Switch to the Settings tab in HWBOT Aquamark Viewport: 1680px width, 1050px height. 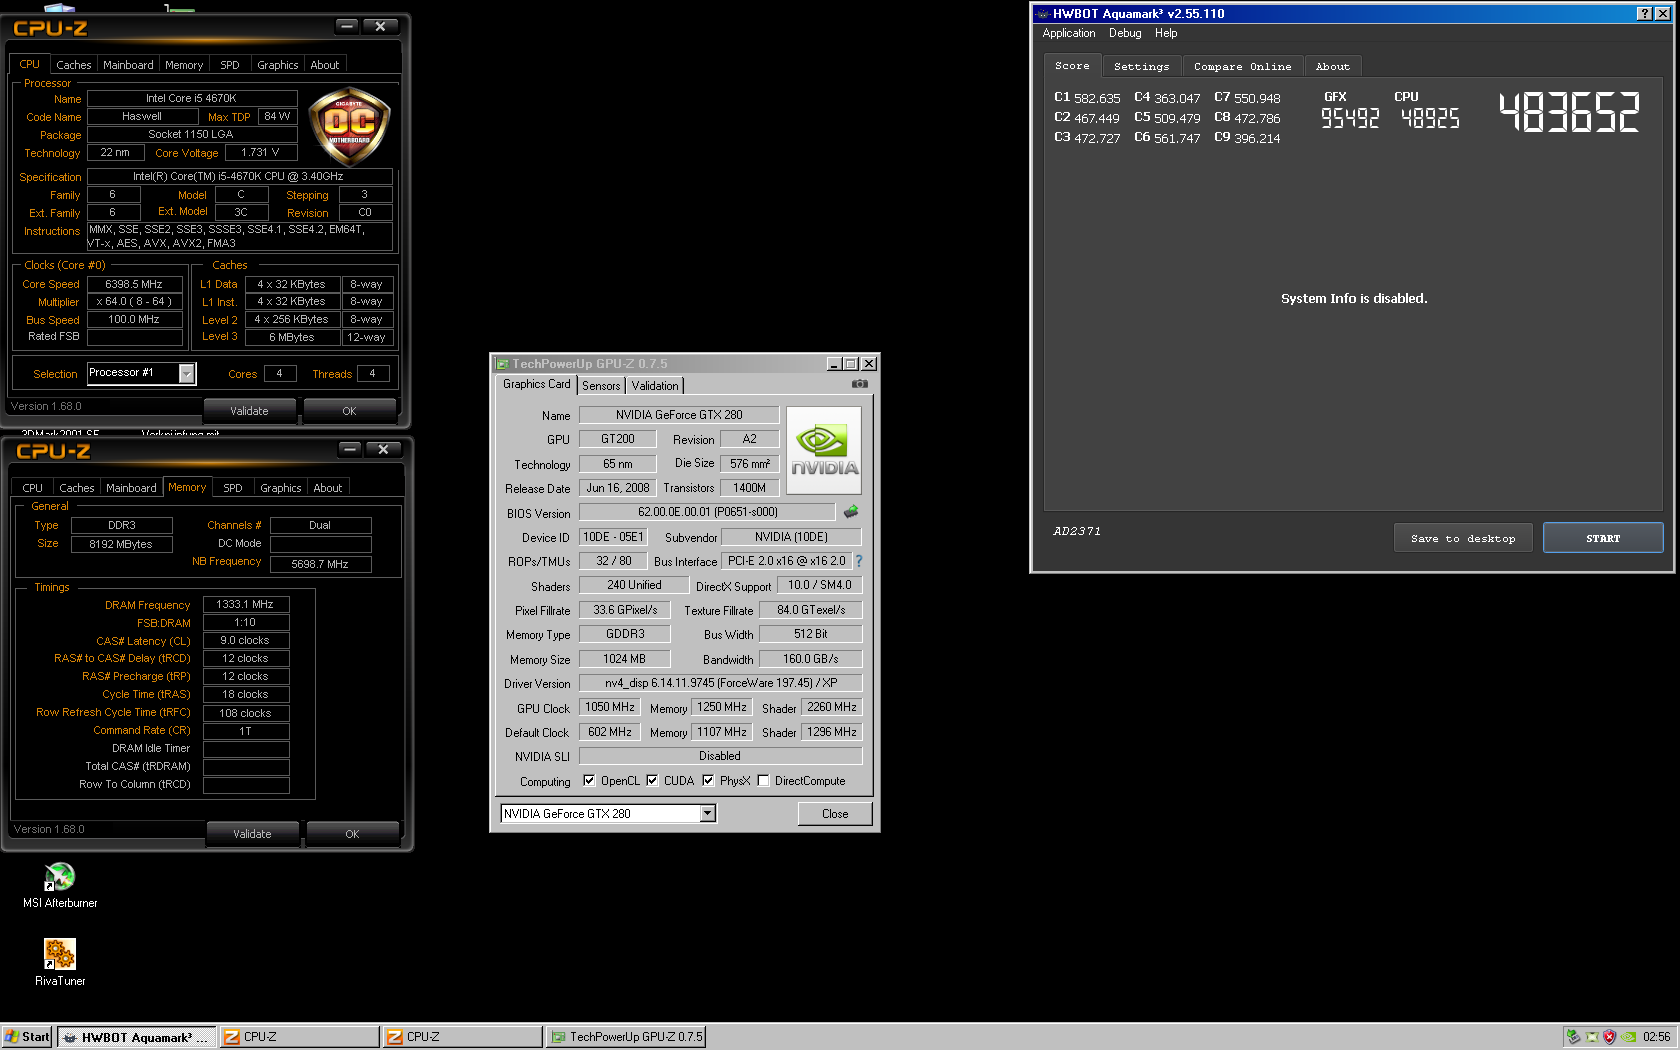pyautogui.click(x=1141, y=66)
